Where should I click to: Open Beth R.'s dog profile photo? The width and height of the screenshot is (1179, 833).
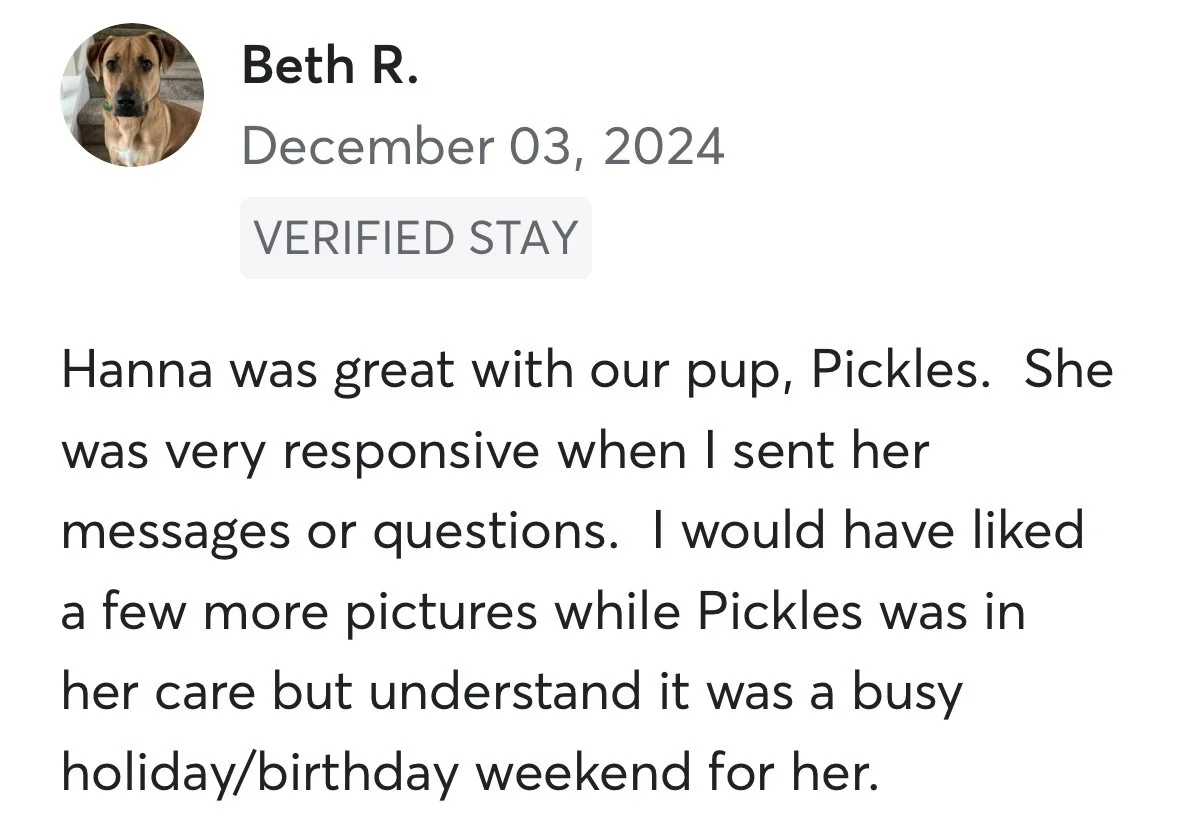tap(132, 94)
